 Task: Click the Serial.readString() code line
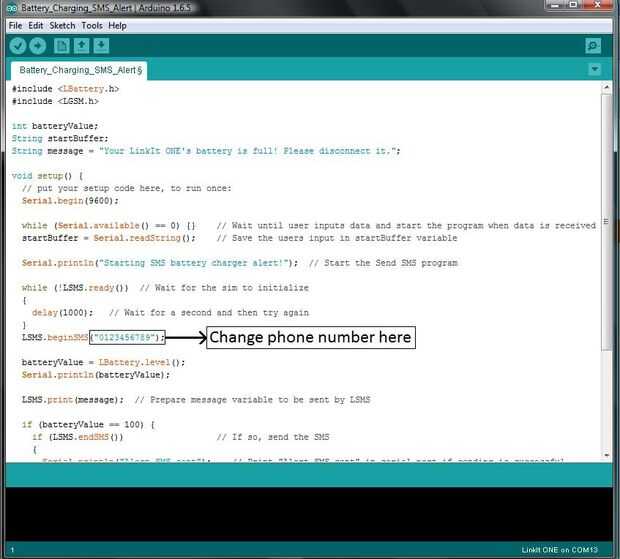point(109,238)
